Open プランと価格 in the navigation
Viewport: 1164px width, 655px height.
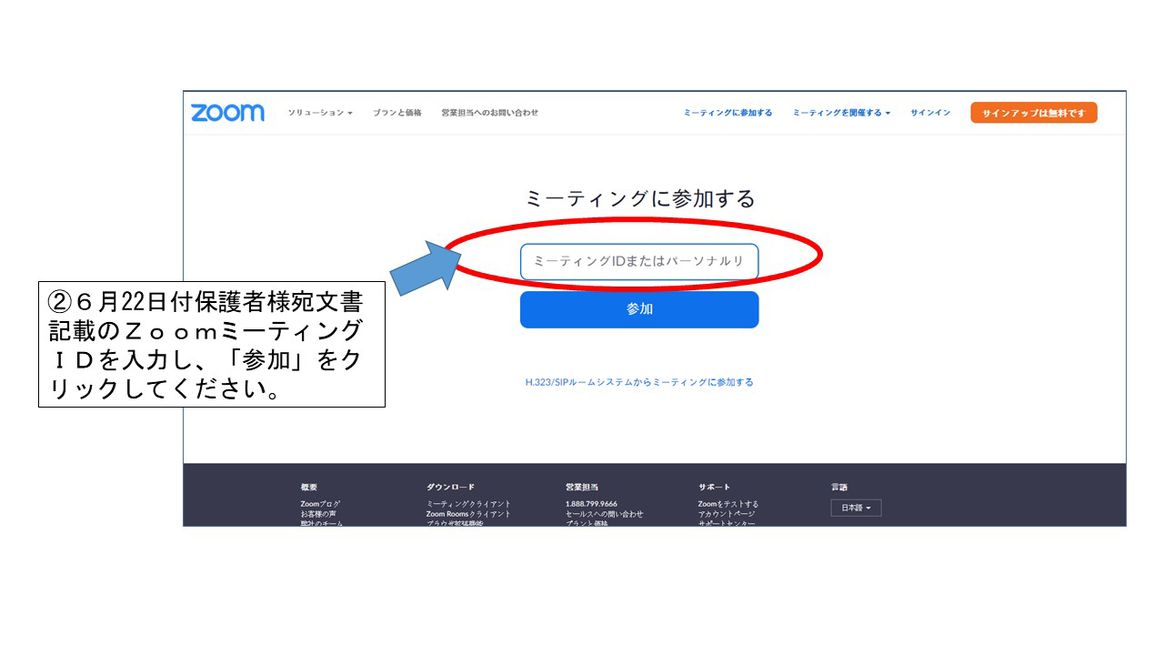(397, 113)
